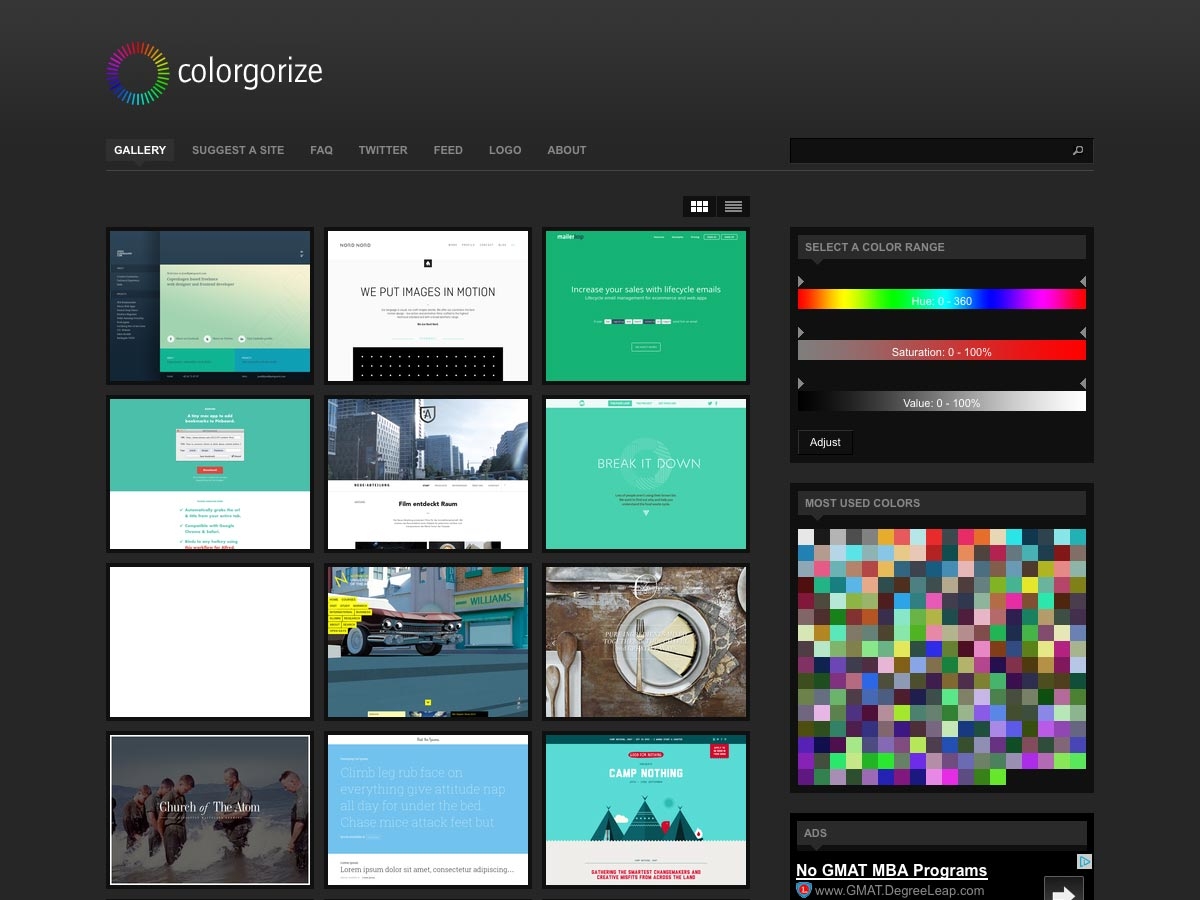Grab the left handle above Hue slider
This screenshot has width=1200, height=900.
(801, 282)
